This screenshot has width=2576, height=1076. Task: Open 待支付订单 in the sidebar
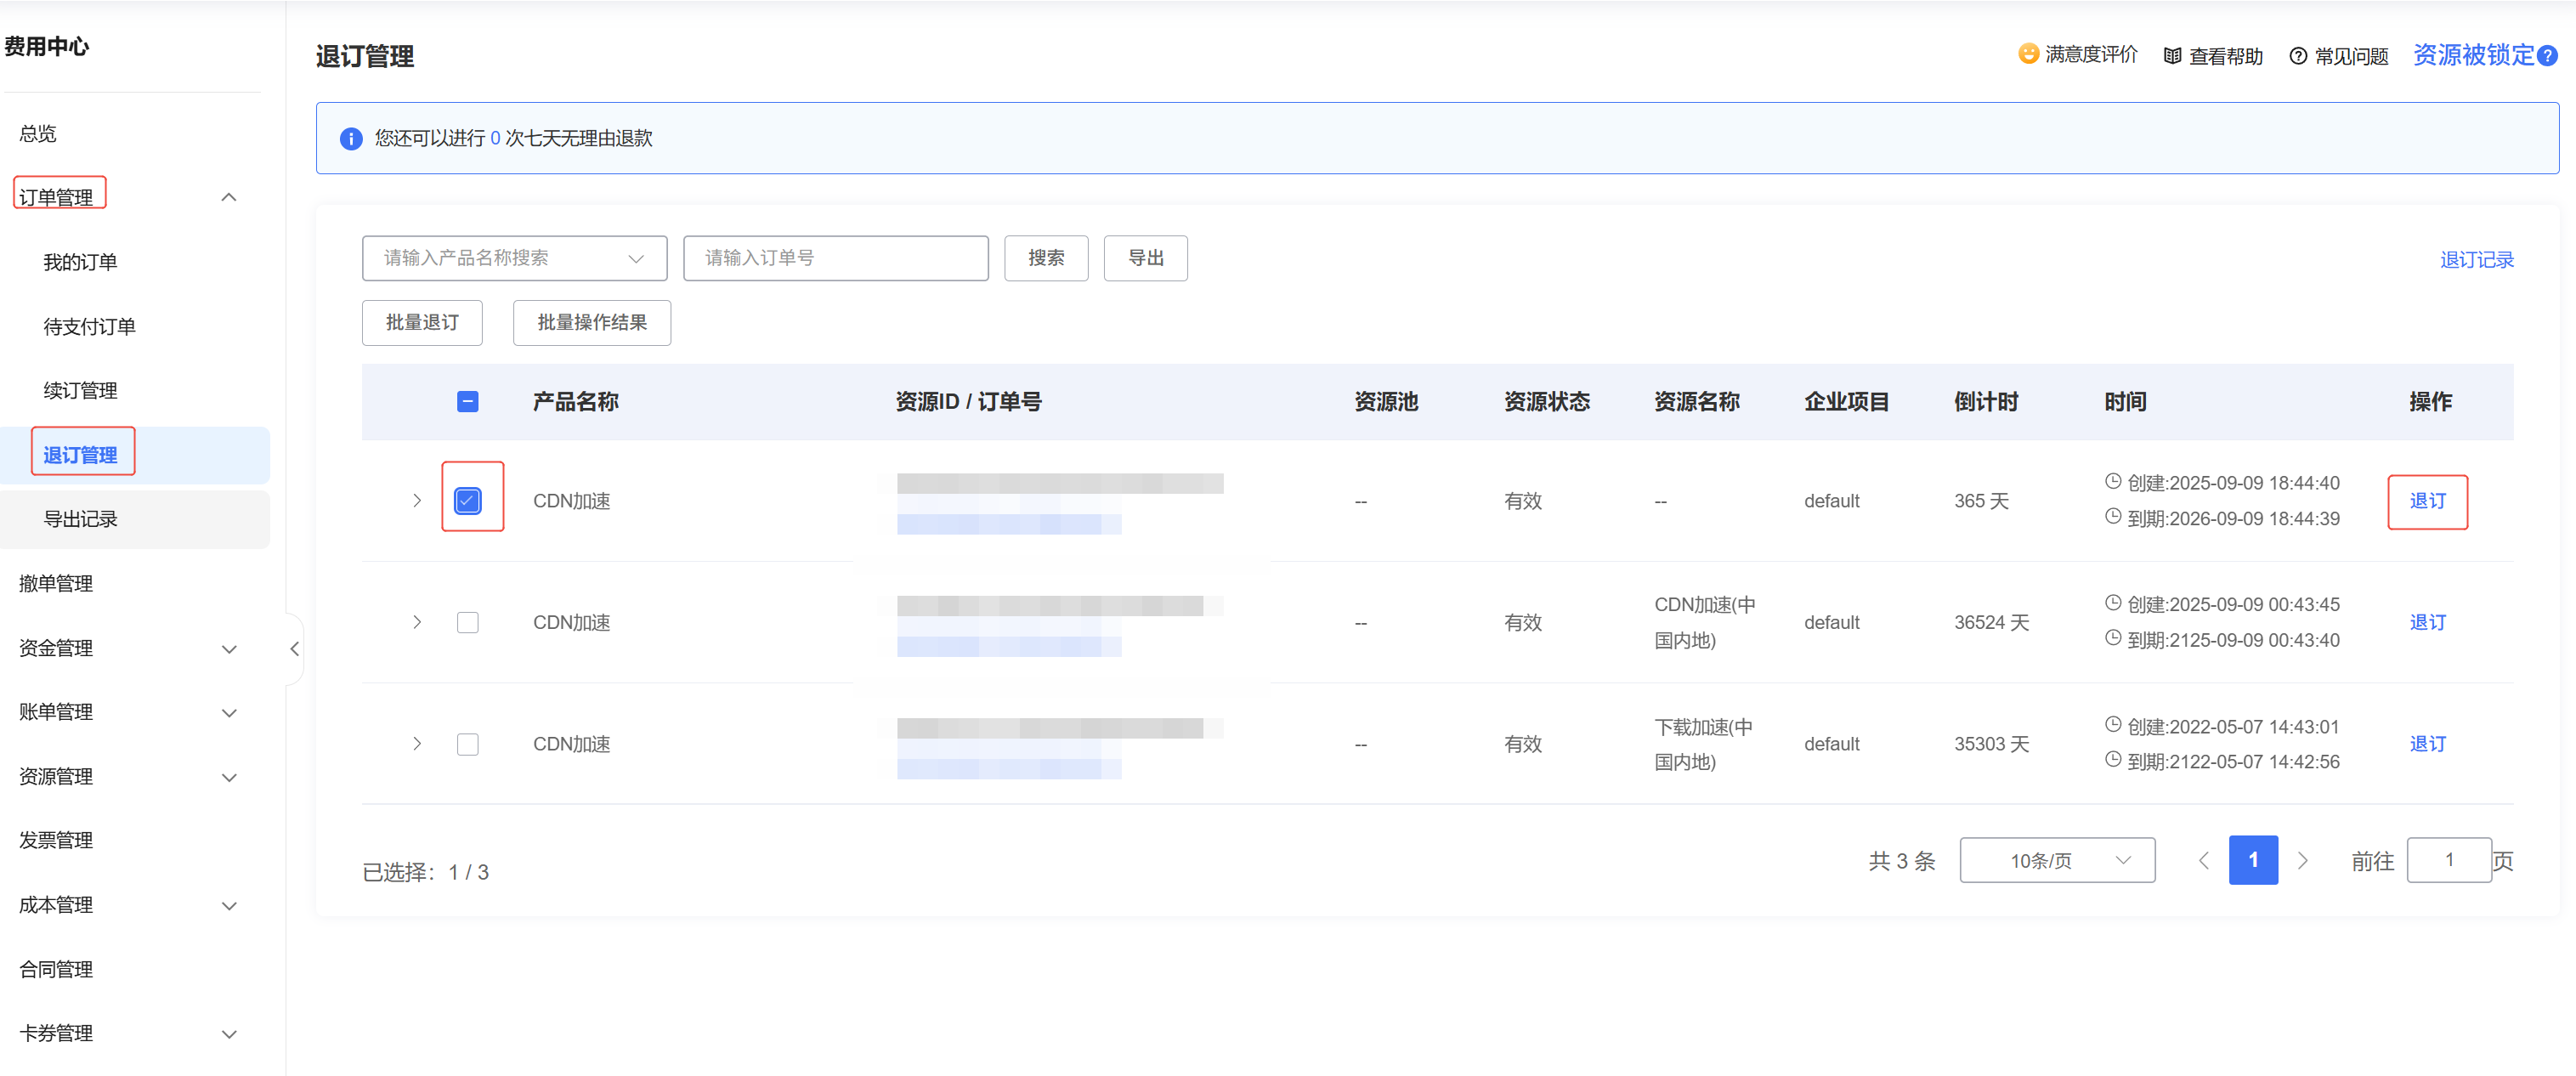click(x=89, y=326)
